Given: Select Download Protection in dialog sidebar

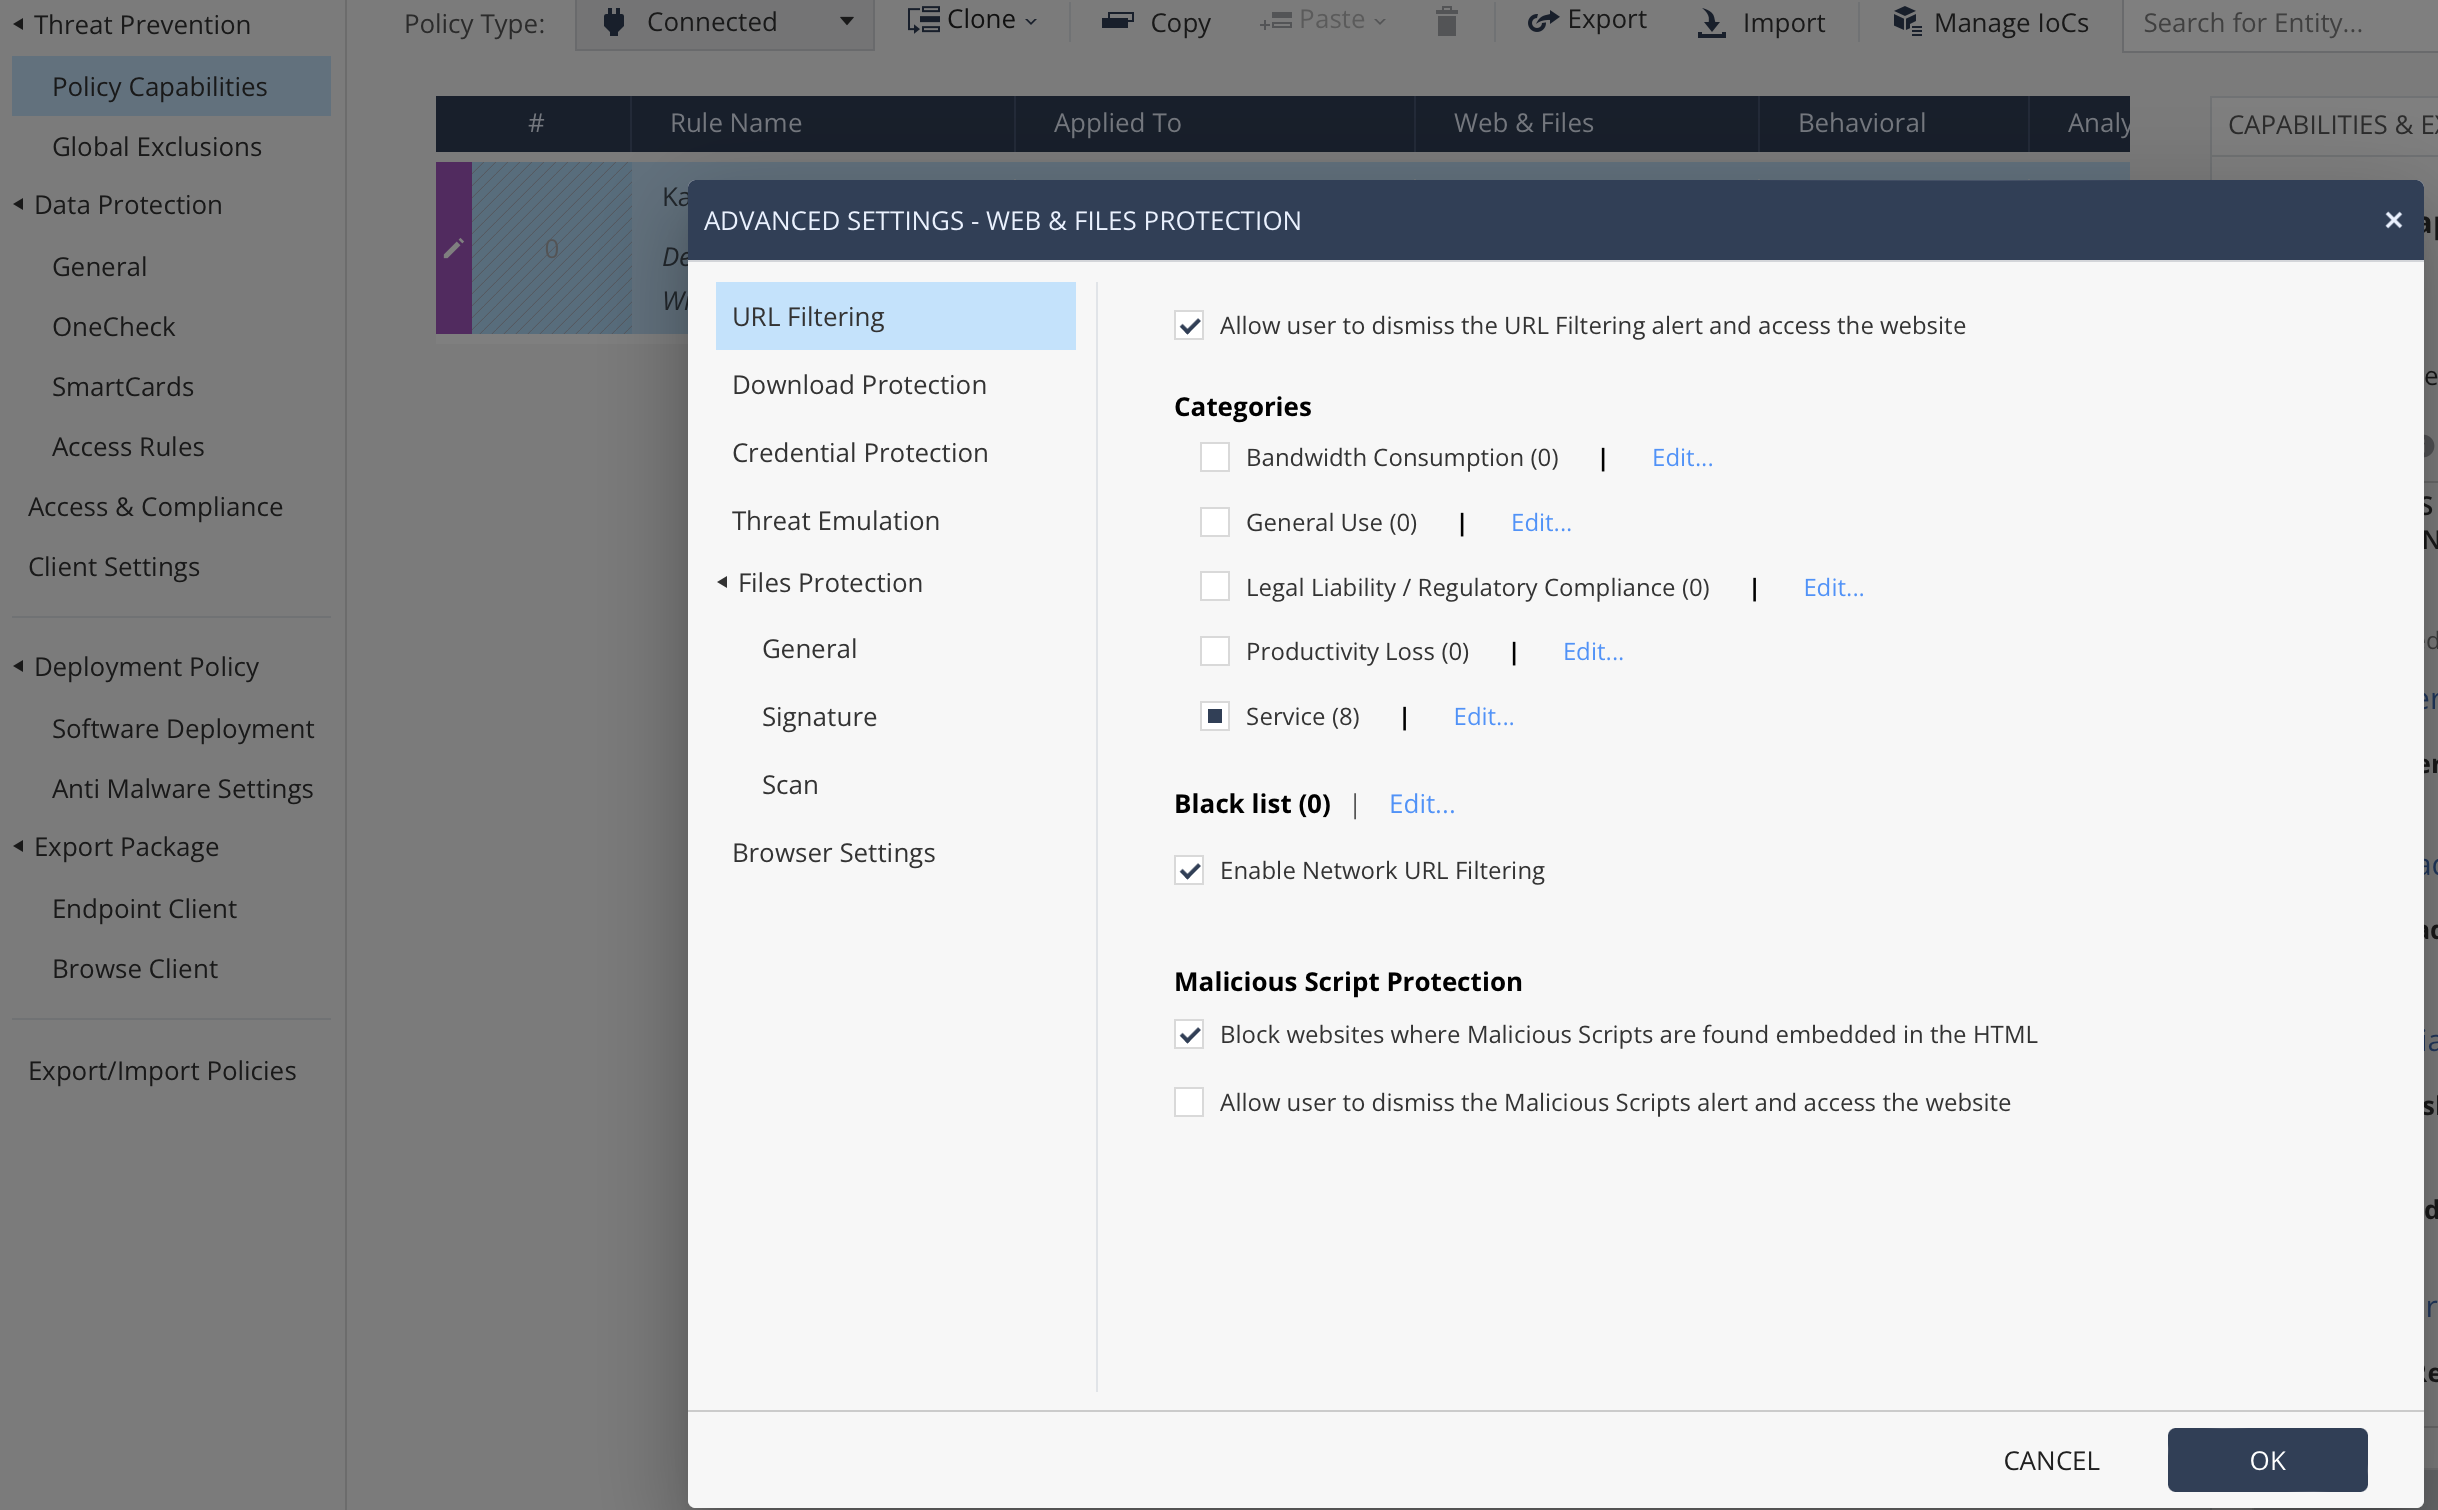Looking at the screenshot, I should click(x=859, y=385).
